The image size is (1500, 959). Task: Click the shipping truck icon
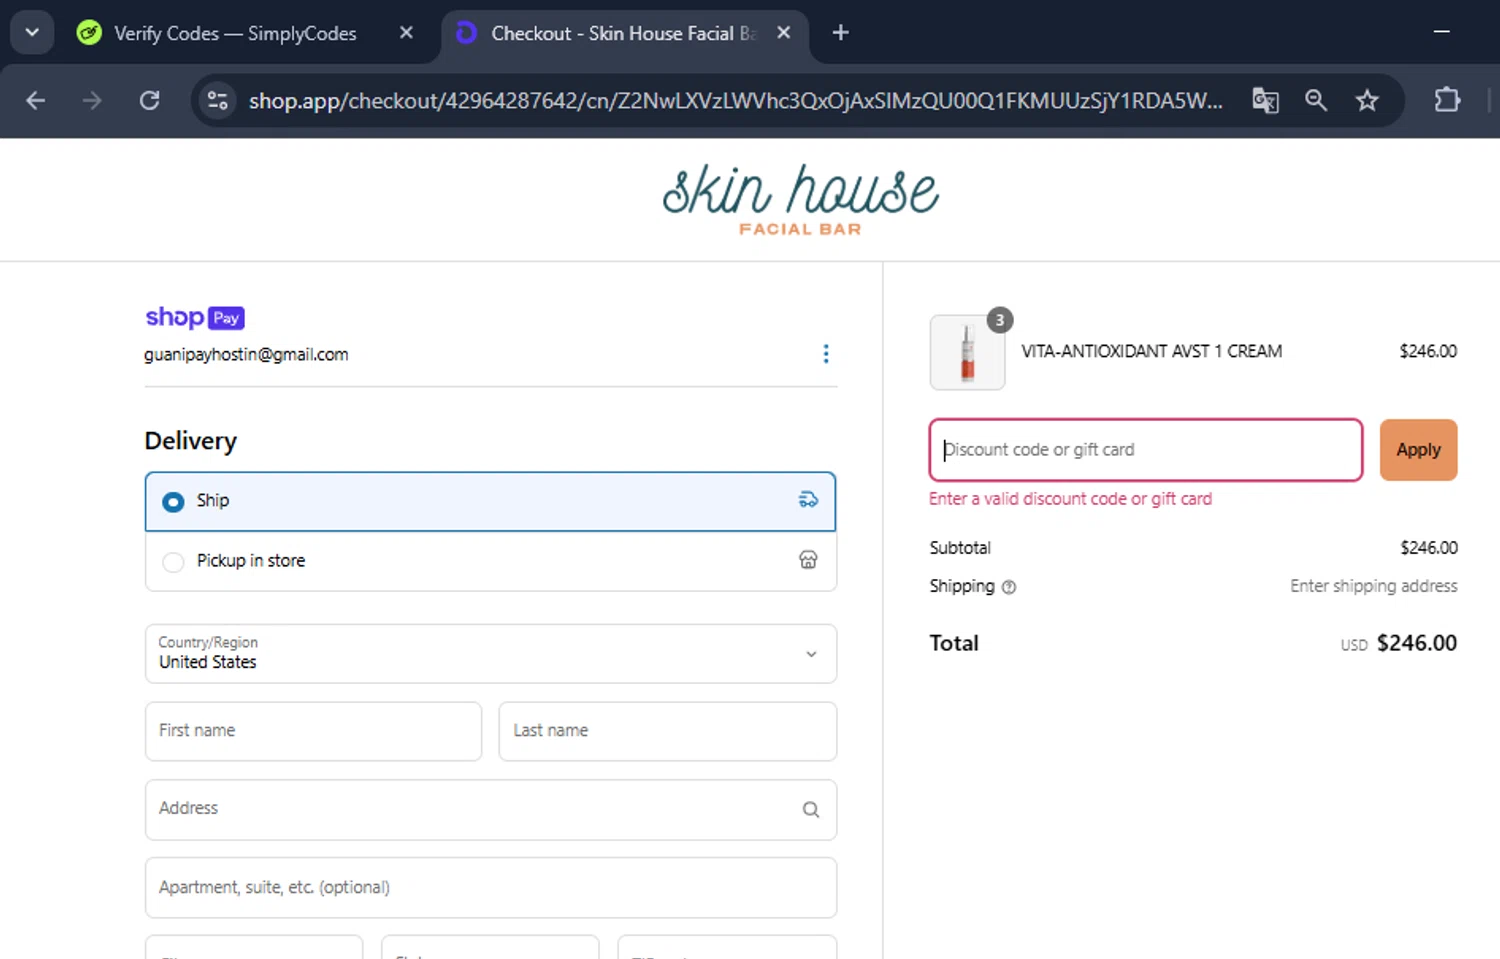click(x=808, y=500)
